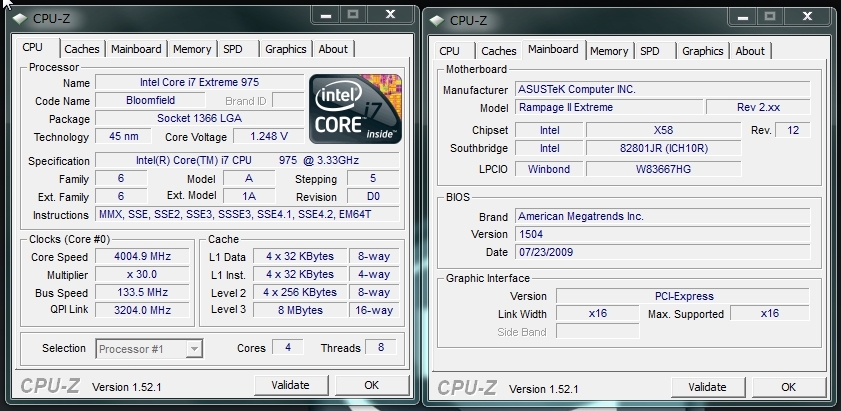This screenshot has width=841, height=411.
Task: Click the CPU-Z icon in the left window title bar
Action: click(x=20, y=18)
